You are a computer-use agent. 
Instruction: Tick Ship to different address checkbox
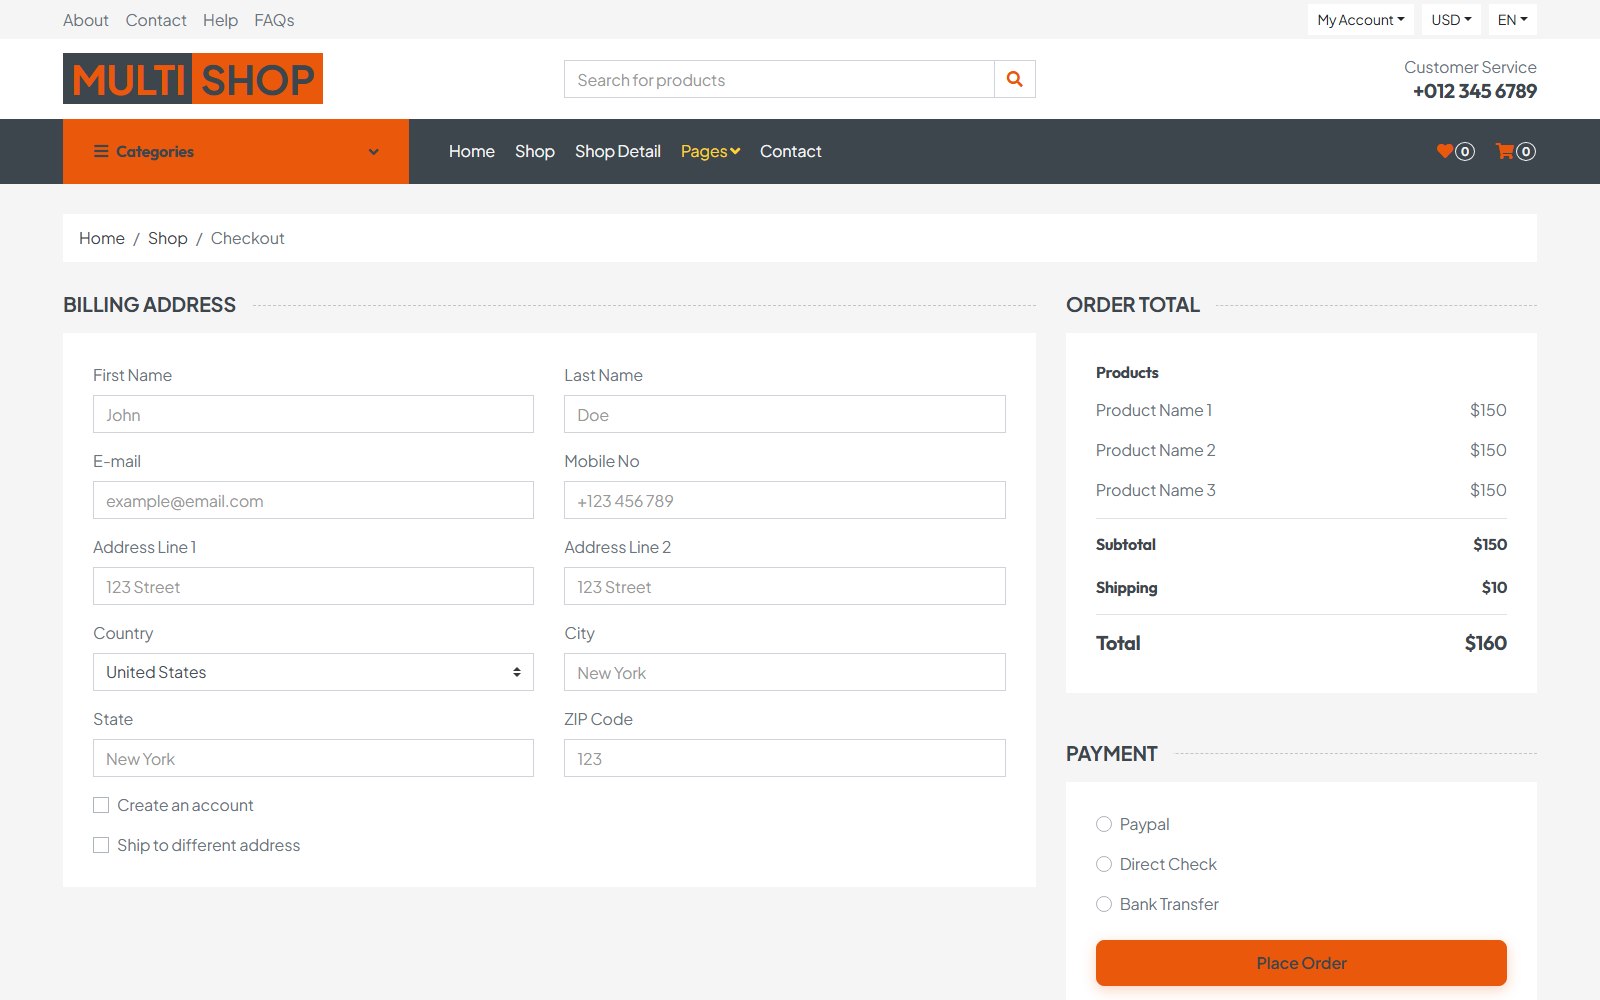click(101, 845)
